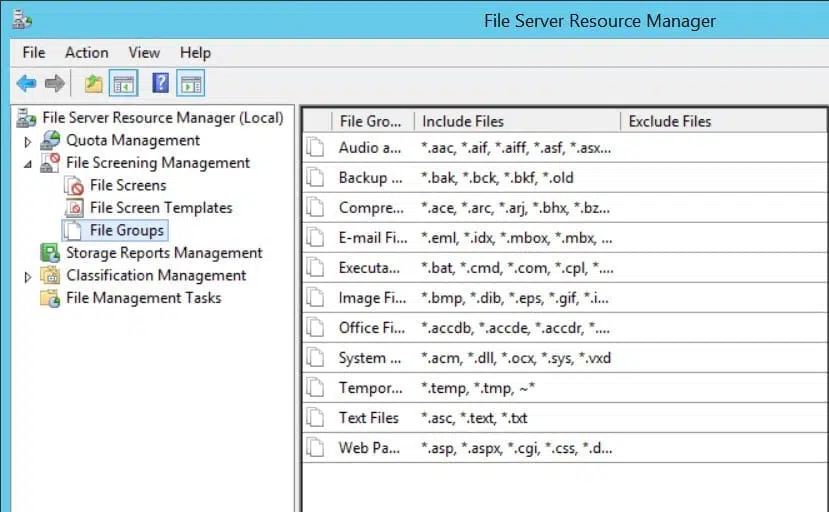Viewport: 829px width, 512px height.
Task: Select the File Screens label
Action: pyautogui.click(x=128, y=185)
